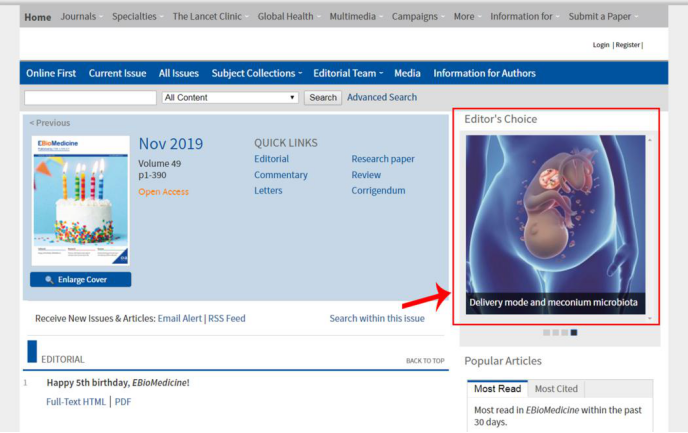Expand Information for menu in top bar

point(524,17)
